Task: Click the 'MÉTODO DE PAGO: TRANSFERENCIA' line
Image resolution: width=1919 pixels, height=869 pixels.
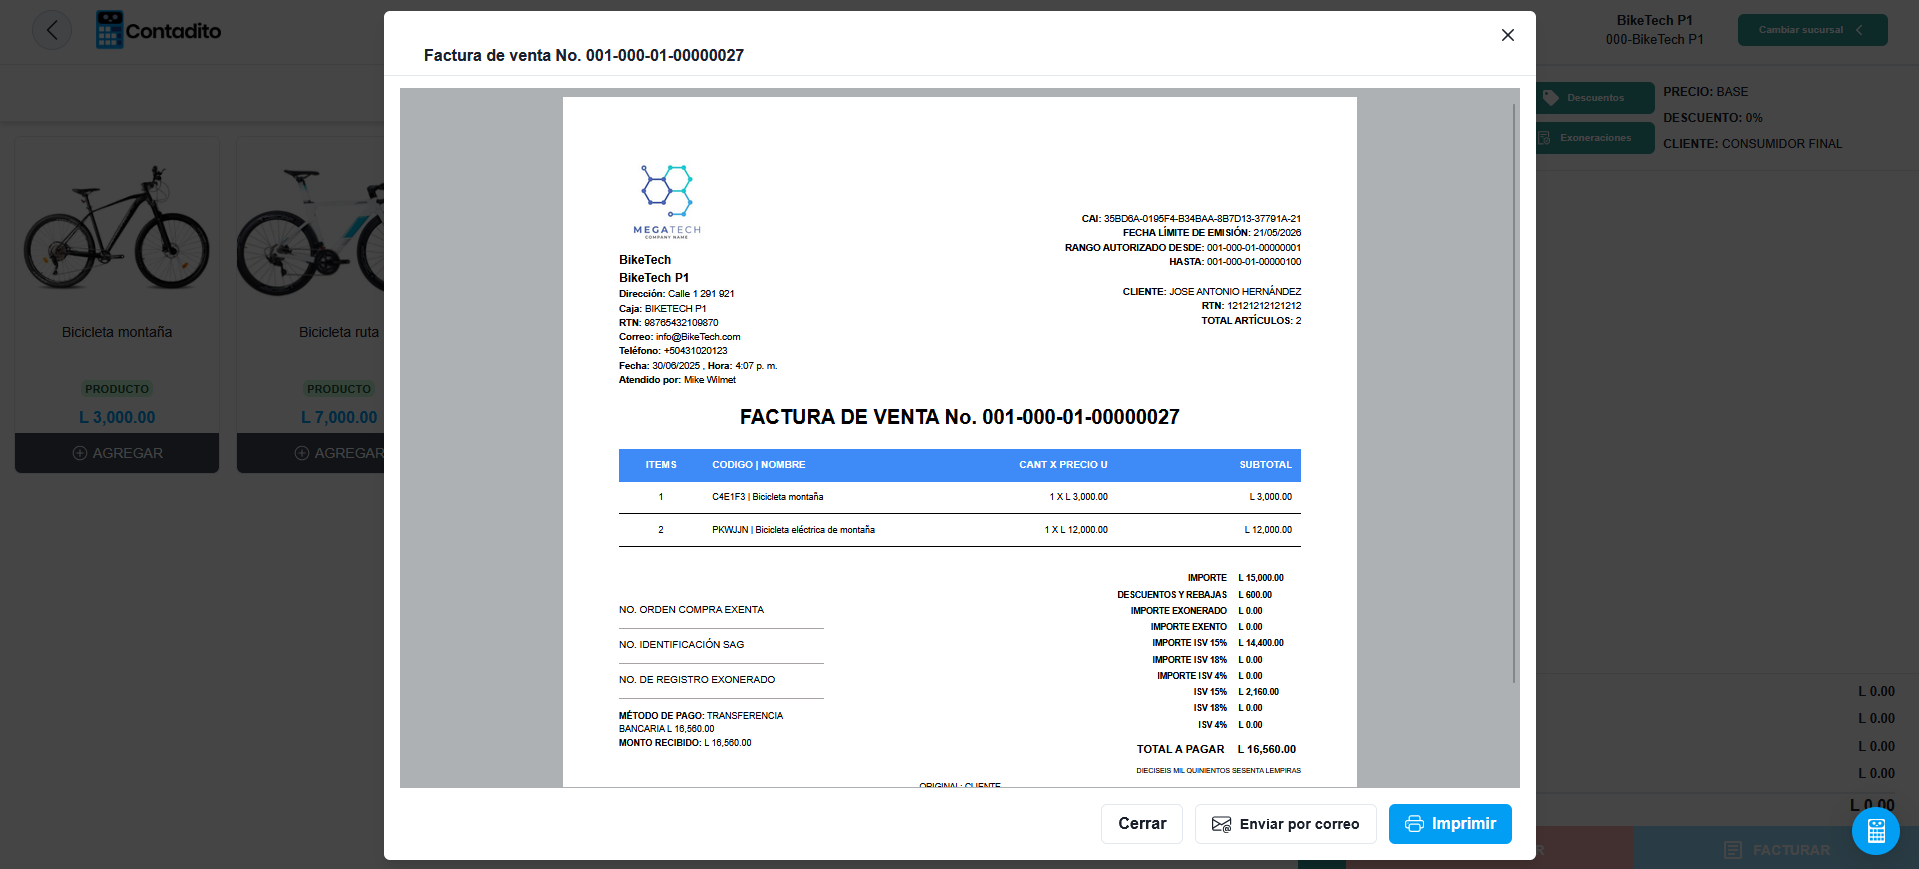Action: coord(701,716)
